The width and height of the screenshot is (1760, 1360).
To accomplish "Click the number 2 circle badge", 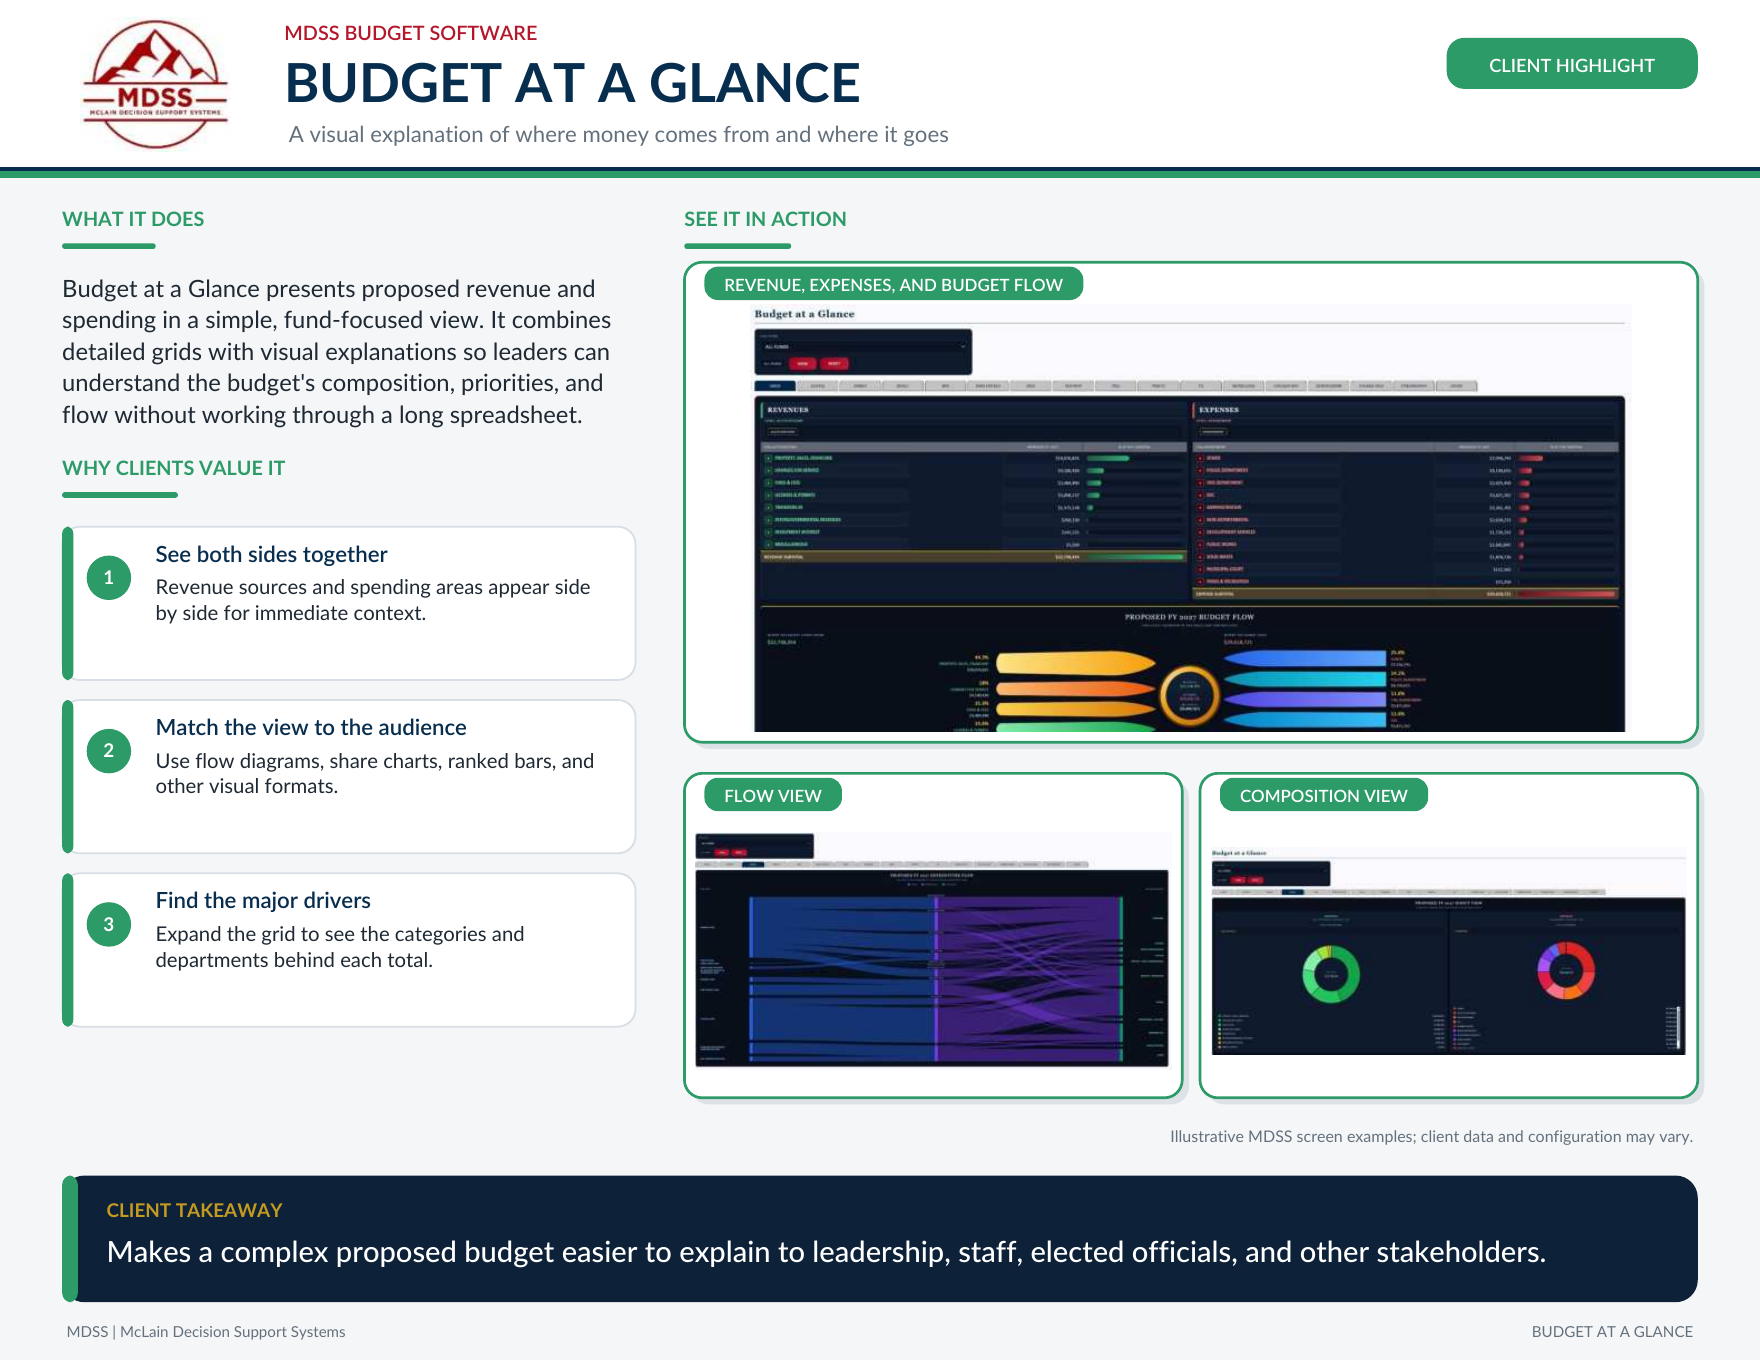I will 109,751.
